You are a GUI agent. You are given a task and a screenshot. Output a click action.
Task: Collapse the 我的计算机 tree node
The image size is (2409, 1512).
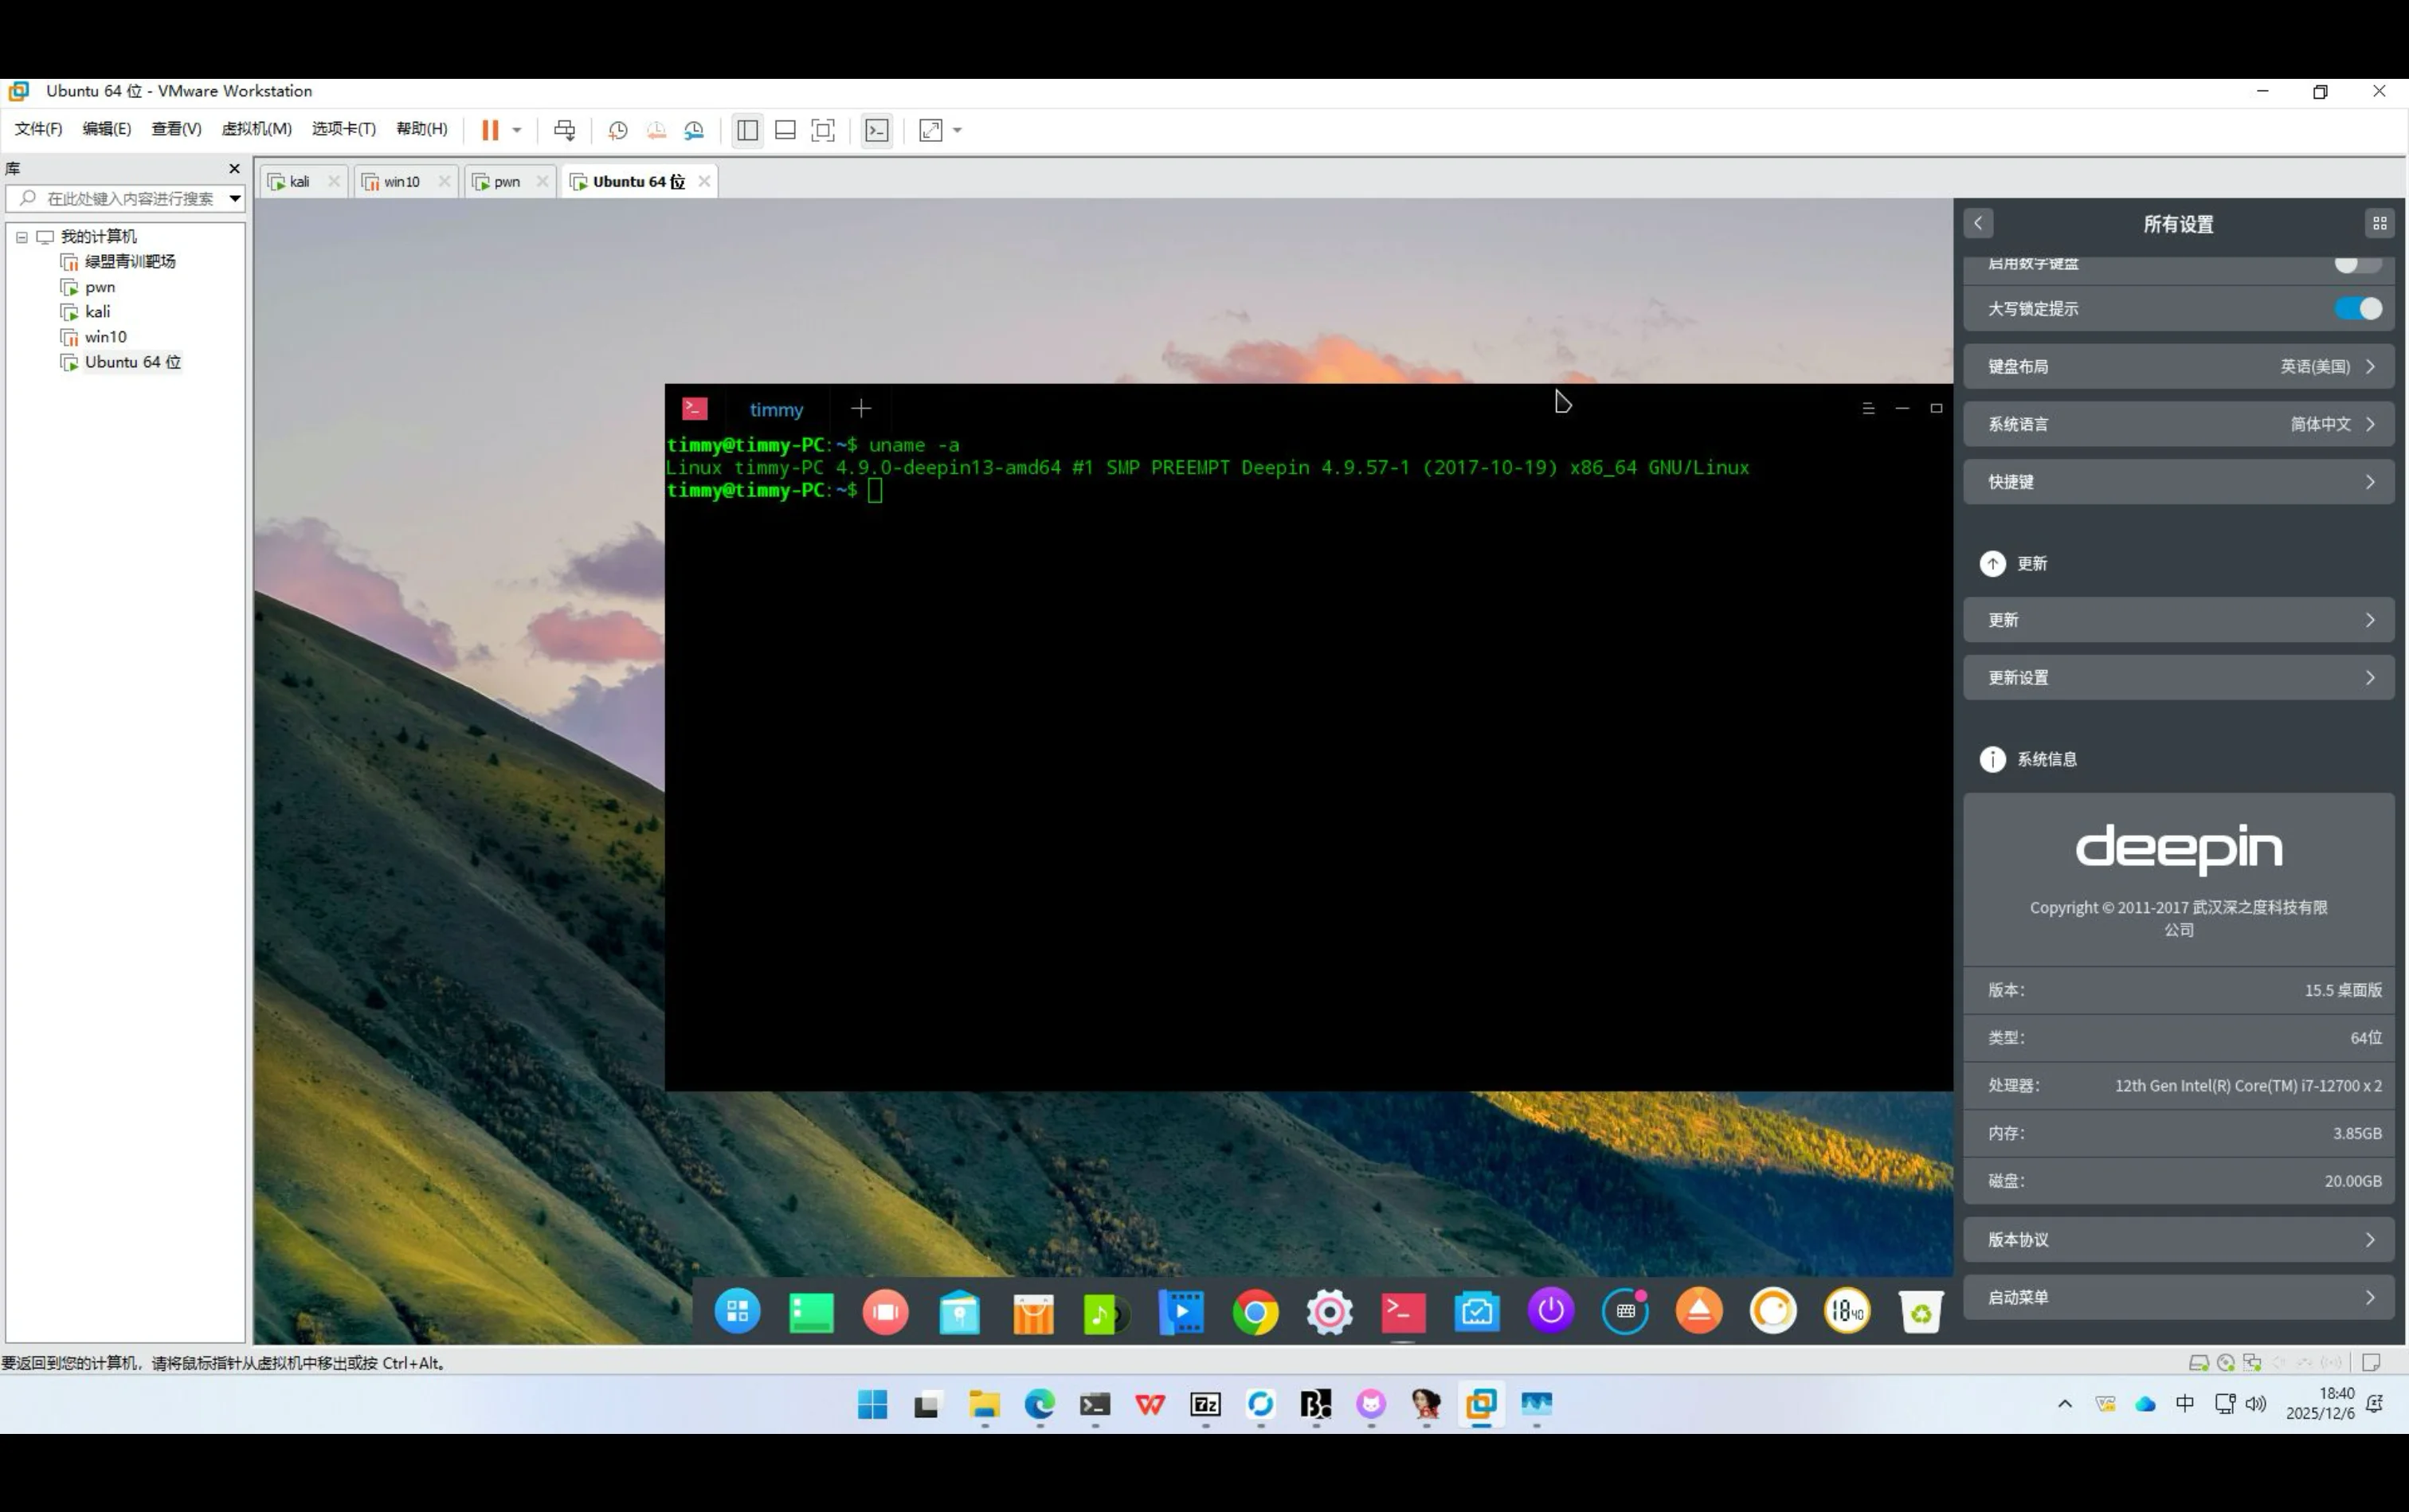point(22,237)
